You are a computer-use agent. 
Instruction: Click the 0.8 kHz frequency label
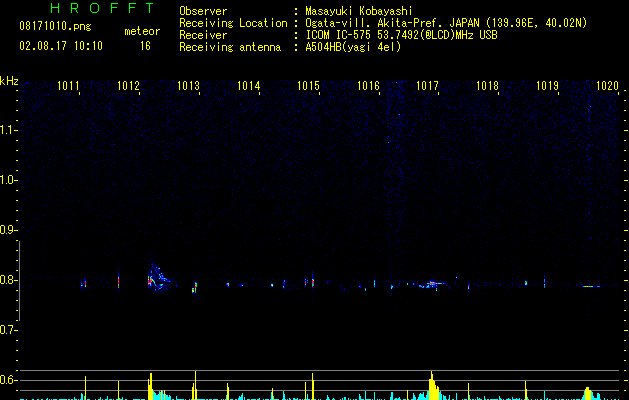(8, 280)
